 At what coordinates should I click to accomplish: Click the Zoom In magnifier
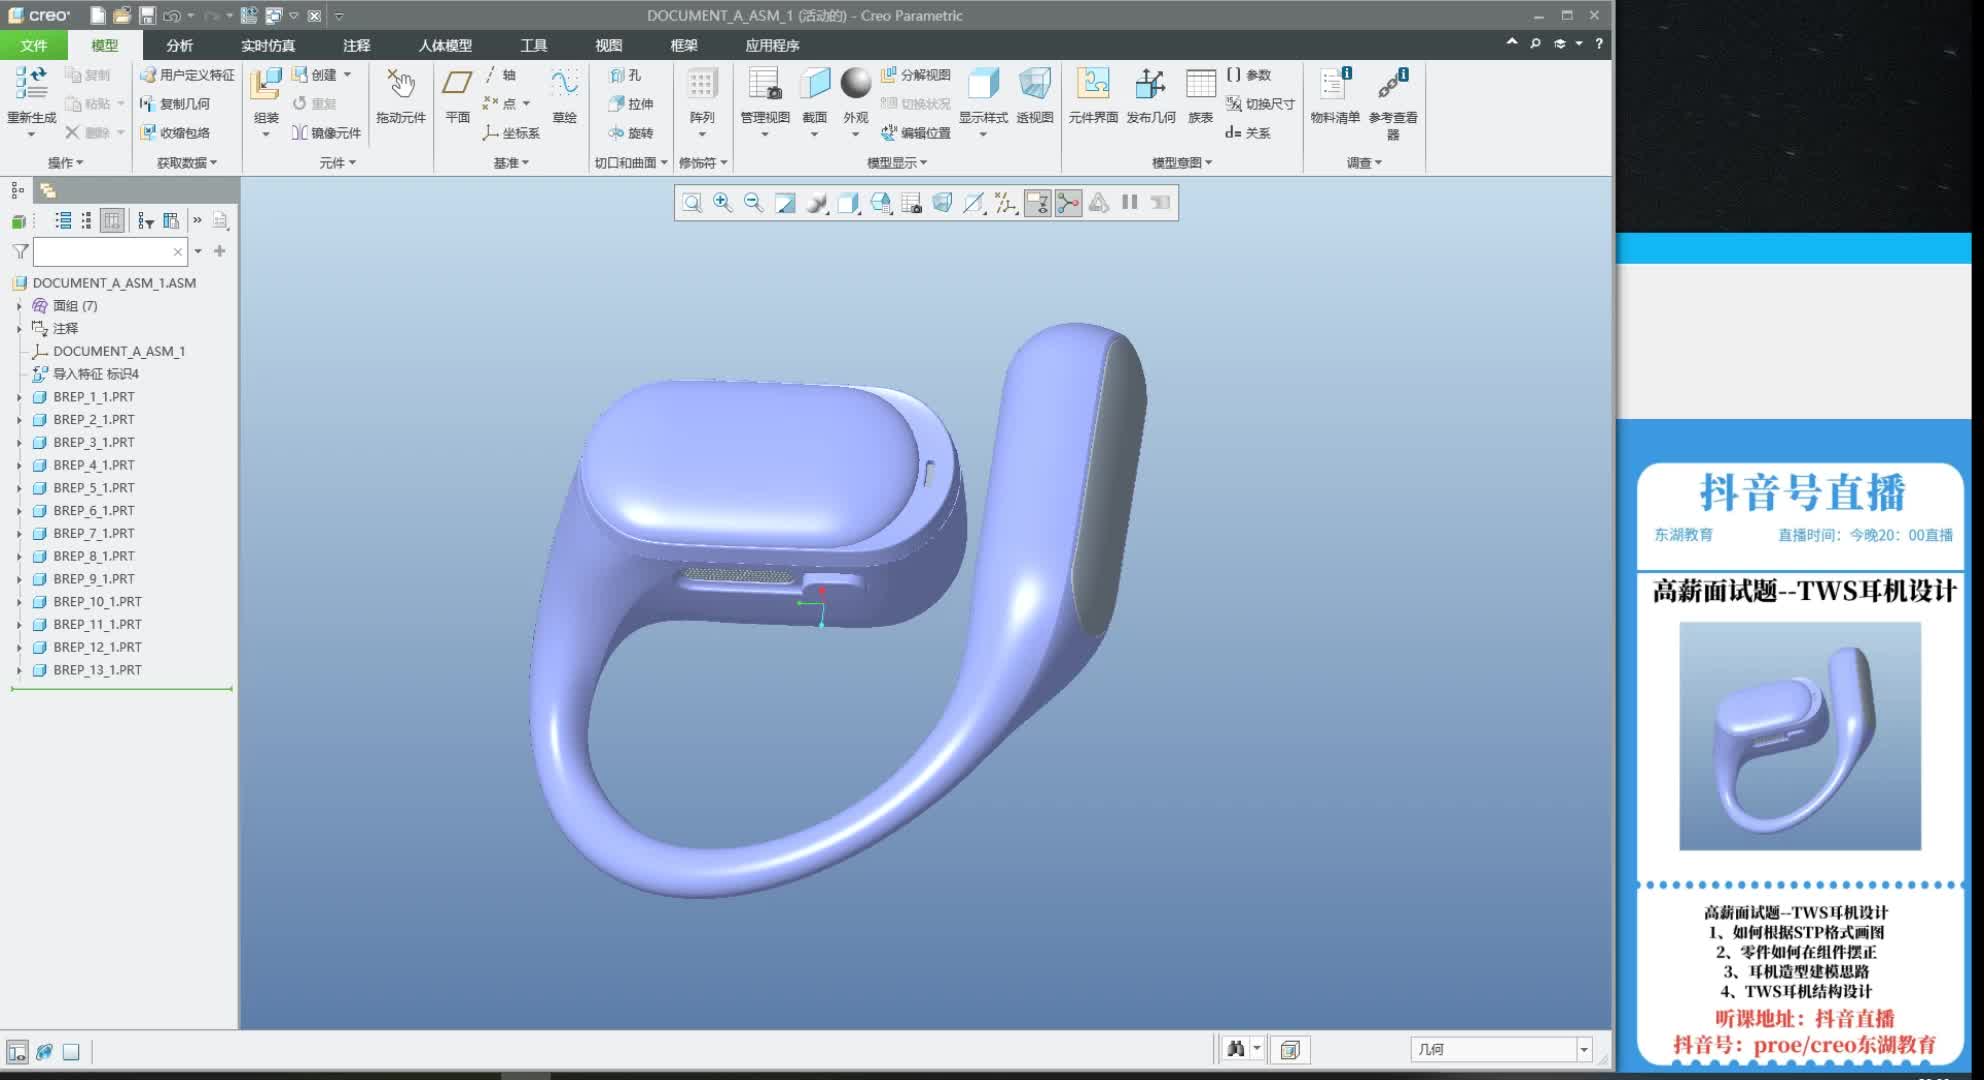(722, 203)
